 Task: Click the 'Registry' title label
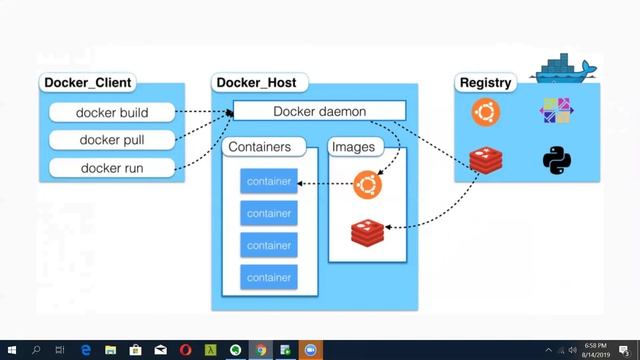[486, 82]
